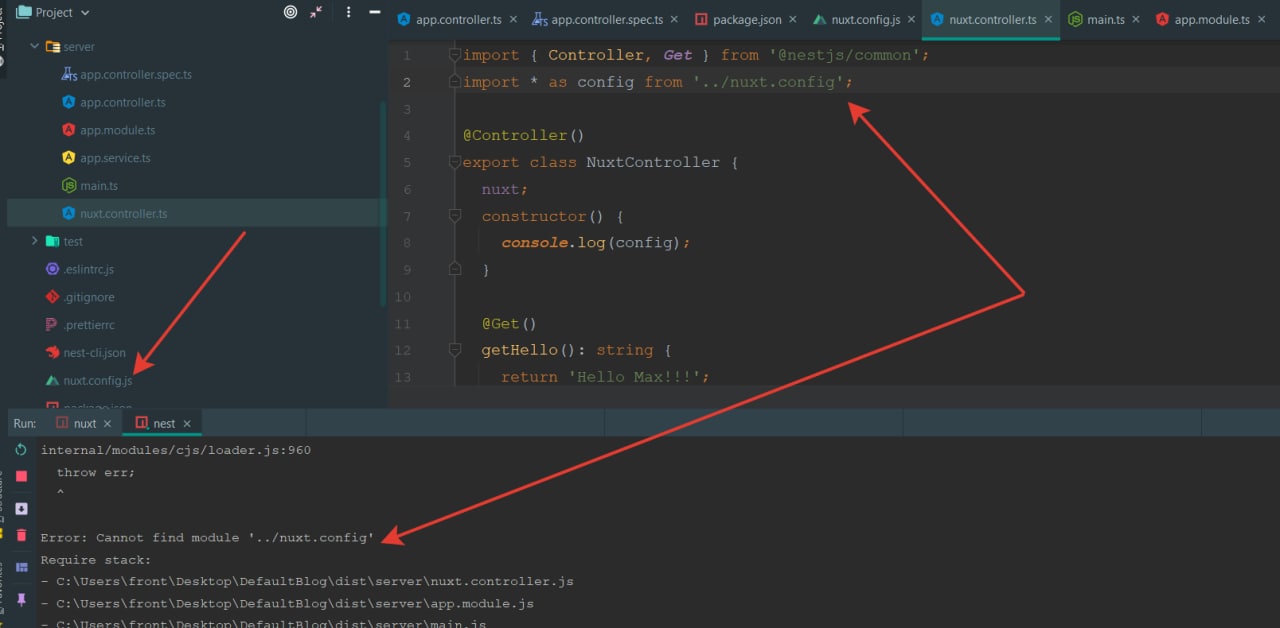
Task: Collapse the server folder
Action: [35, 47]
